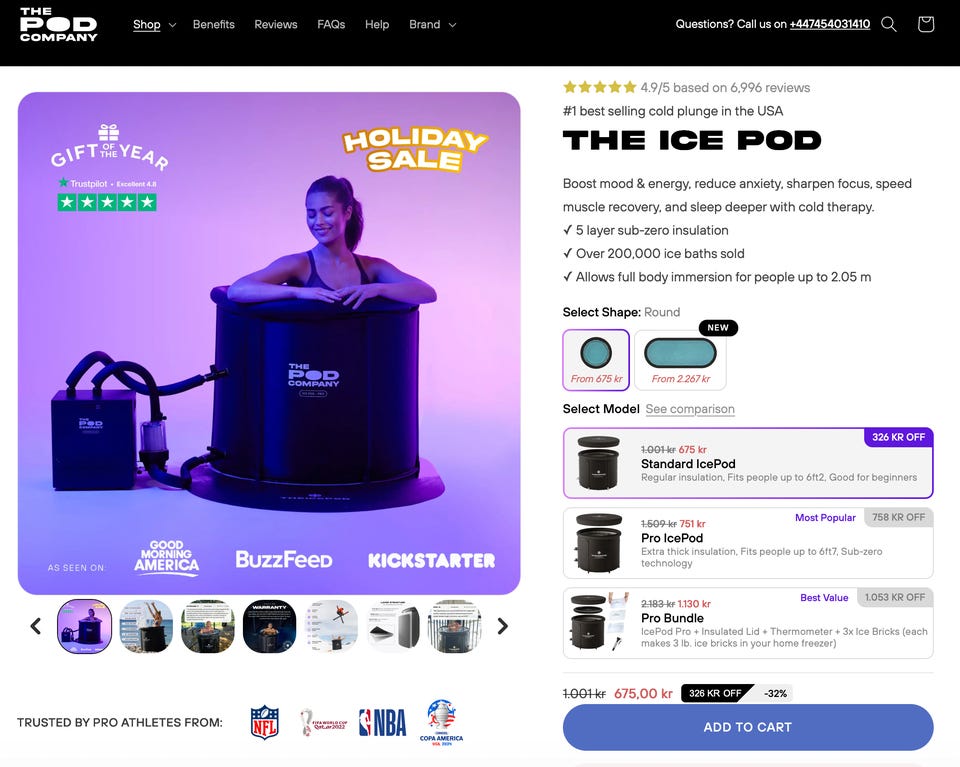The width and height of the screenshot is (960, 767).
Task: Choose the Pro IcePod model
Action: click(x=748, y=543)
